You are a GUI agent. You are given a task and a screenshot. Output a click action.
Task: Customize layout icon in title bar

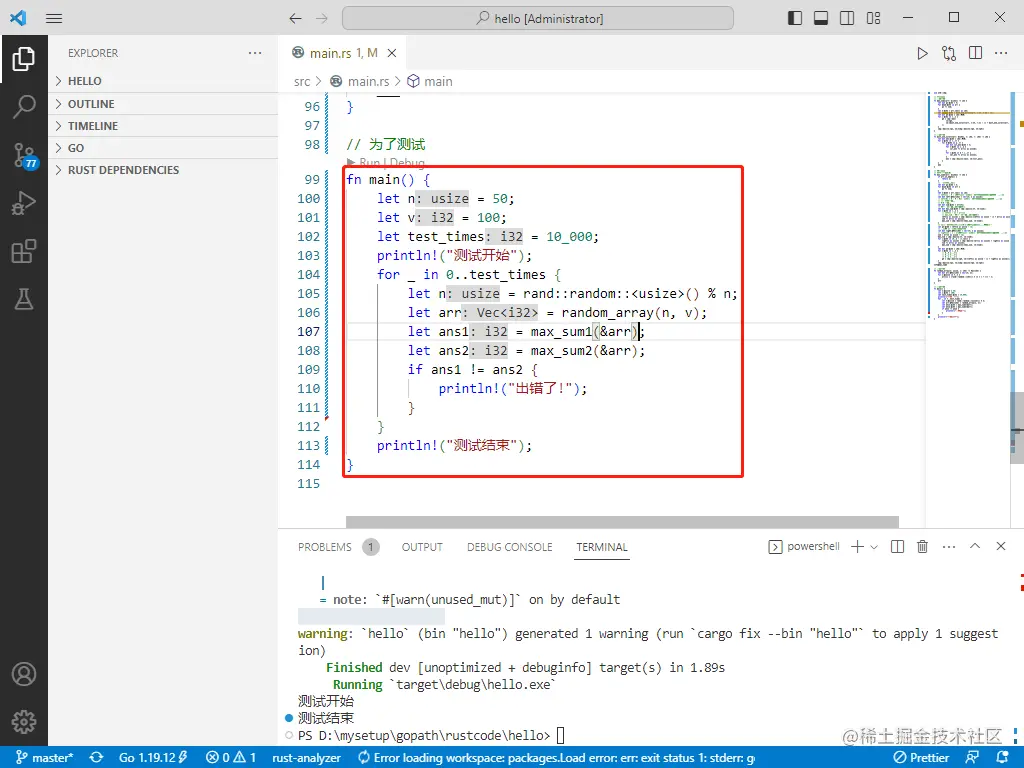click(874, 18)
